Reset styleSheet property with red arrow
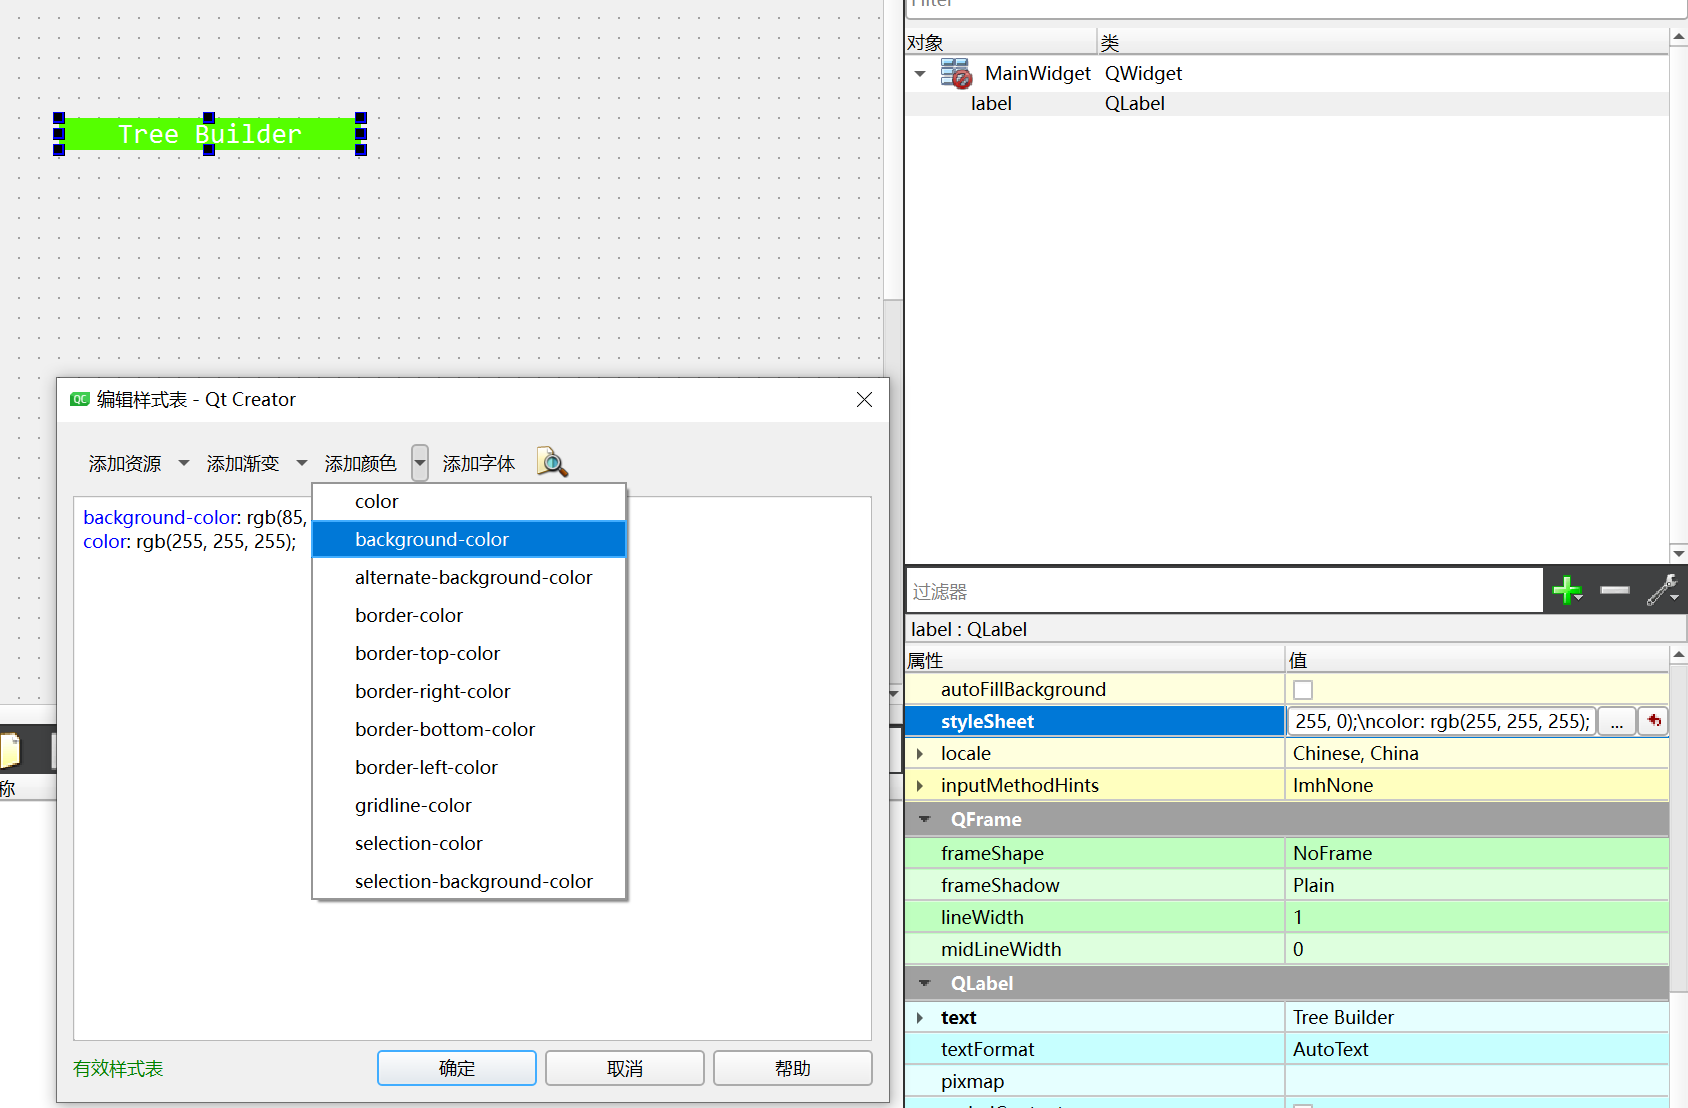The image size is (1688, 1108). click(1654, 721)
